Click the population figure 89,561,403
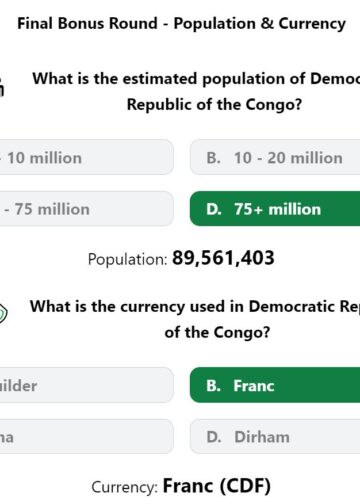The height and width of the screenshot is (504, 360). tap(223, 258)
